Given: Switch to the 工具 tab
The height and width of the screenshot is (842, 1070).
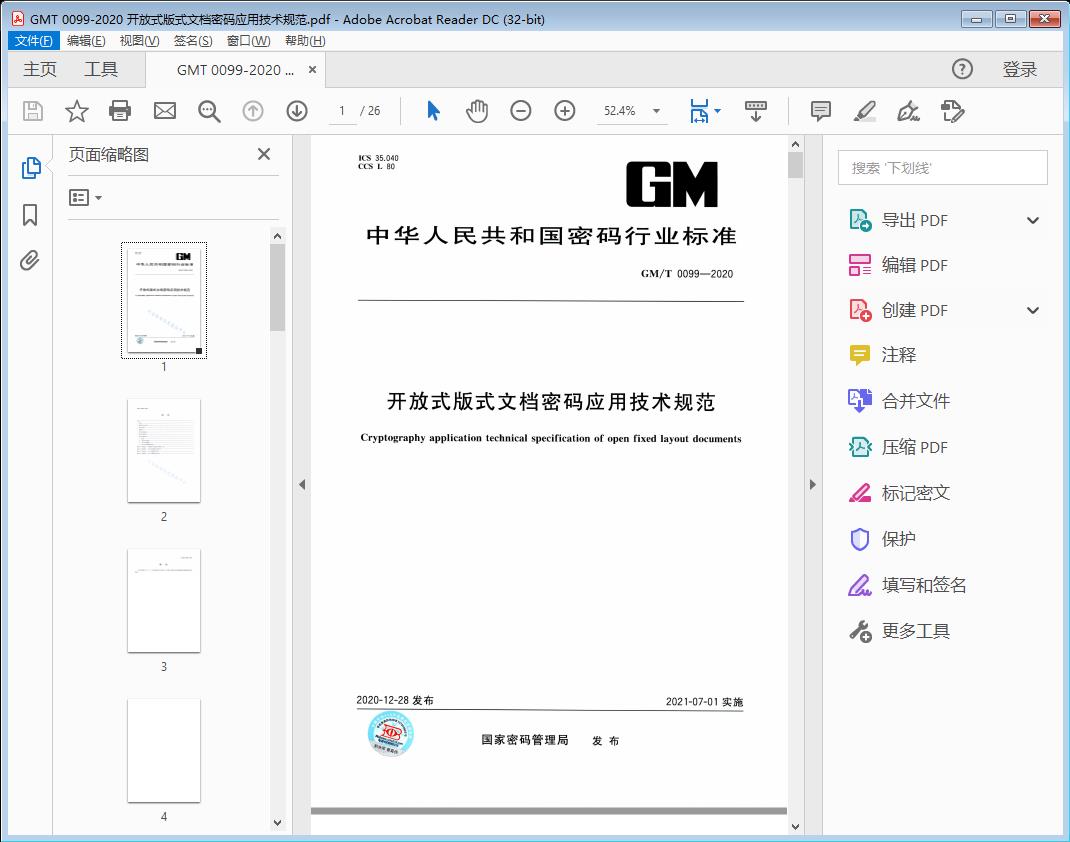Looking at the screenshot, I should [x=101, y=69].
